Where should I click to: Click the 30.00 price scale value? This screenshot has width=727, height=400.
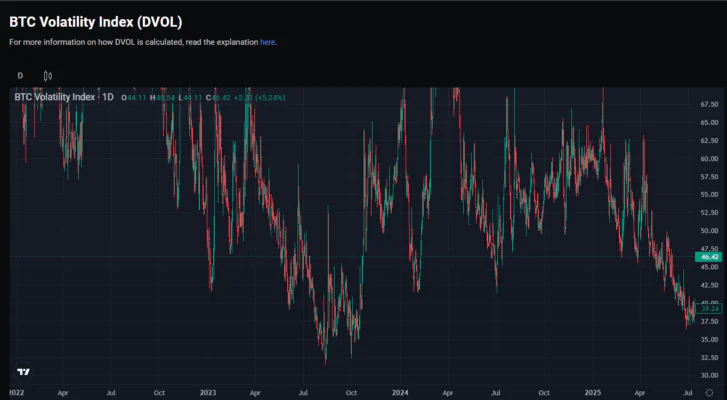click(709, 375)
